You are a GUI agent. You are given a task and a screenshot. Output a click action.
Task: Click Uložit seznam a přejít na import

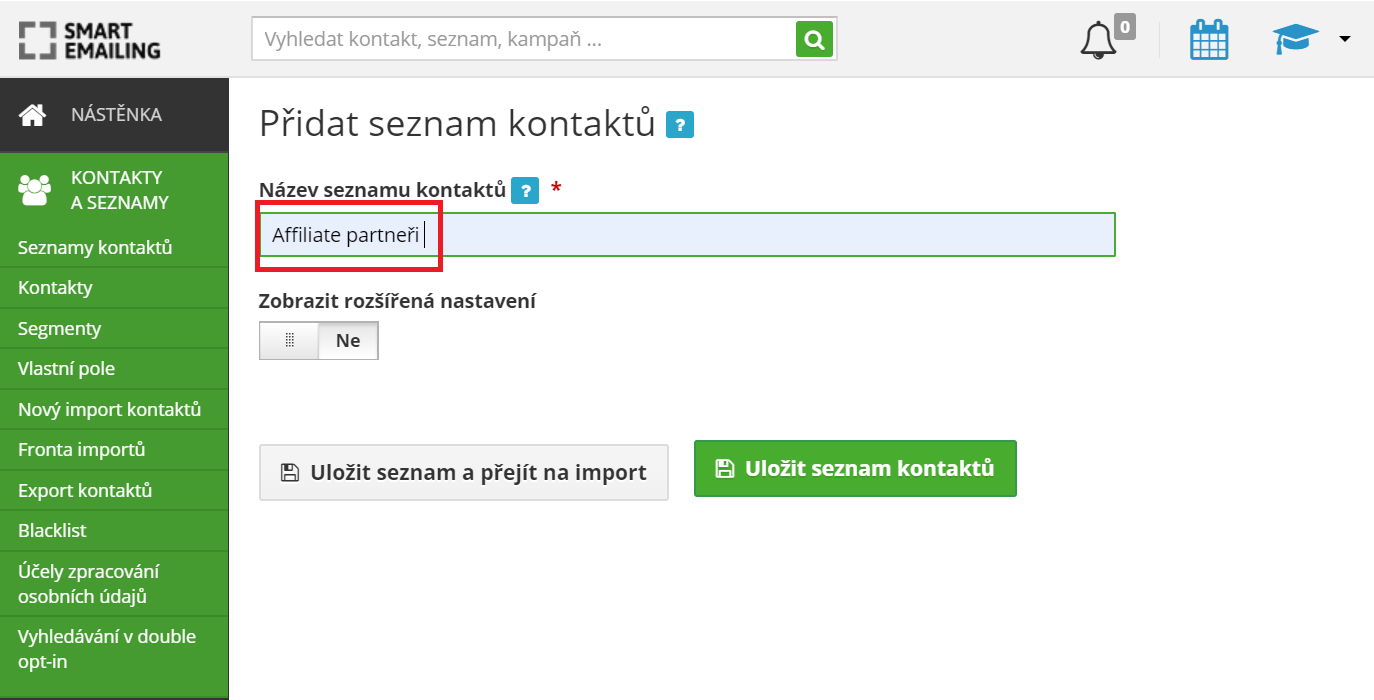click(x=463, y=472)
